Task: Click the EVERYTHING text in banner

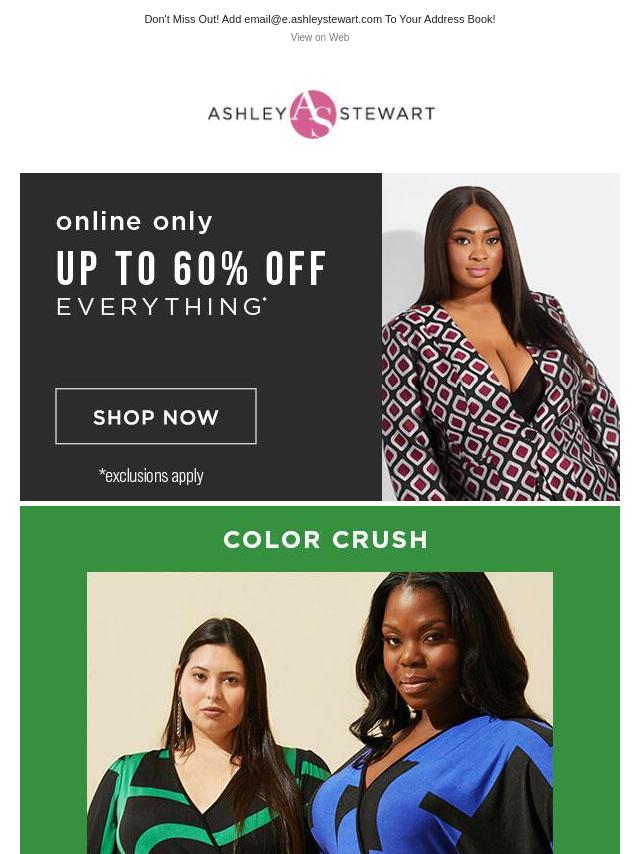Action: click(161, 306)
